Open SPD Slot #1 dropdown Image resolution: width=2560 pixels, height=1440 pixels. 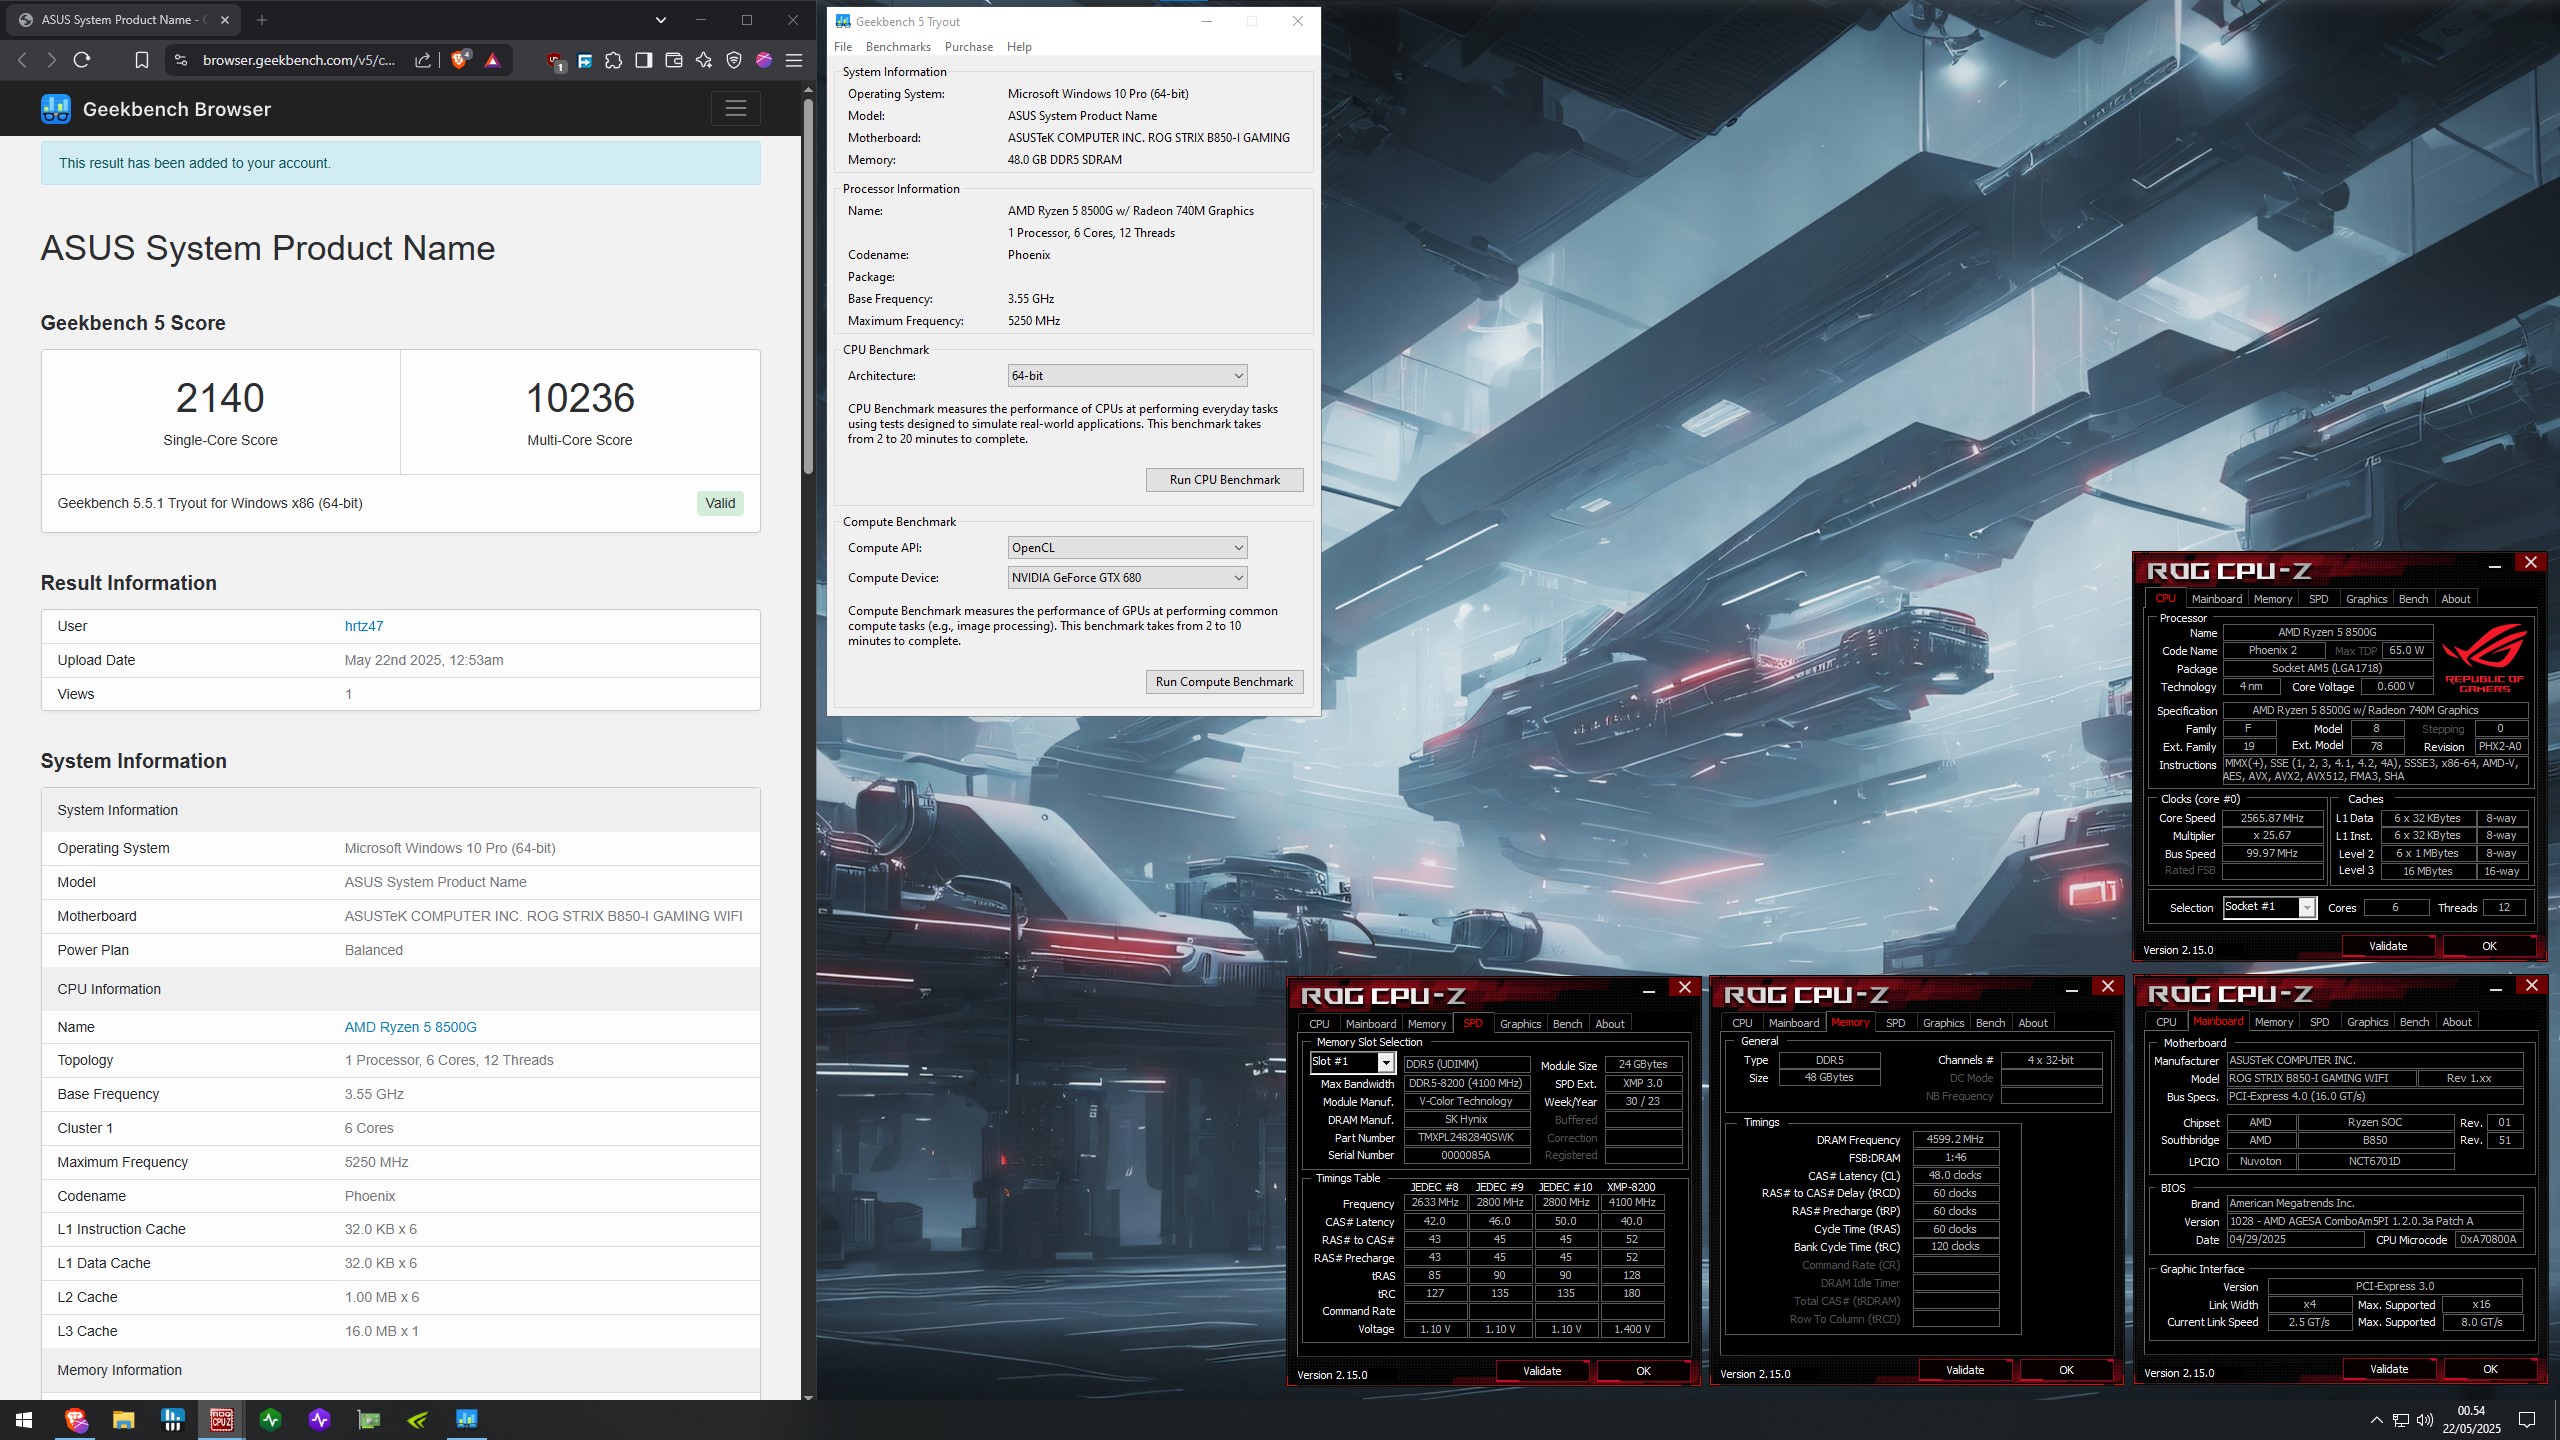pos(1352,1062)
